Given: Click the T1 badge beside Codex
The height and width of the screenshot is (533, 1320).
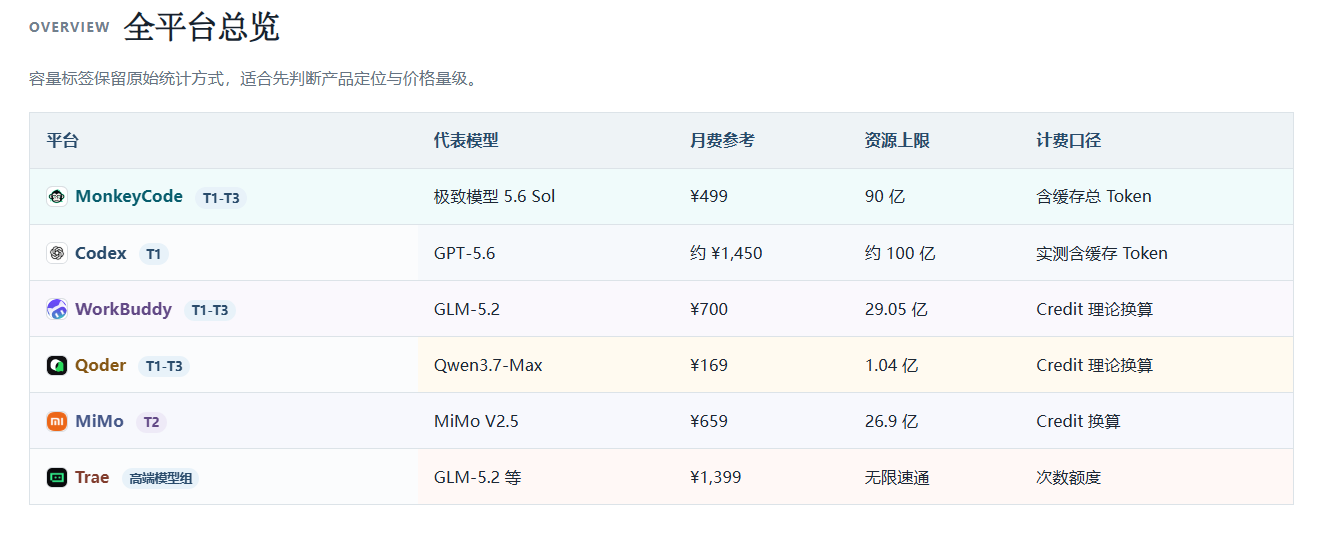Looking at the screenshot, I should click(x=154, y=254).
